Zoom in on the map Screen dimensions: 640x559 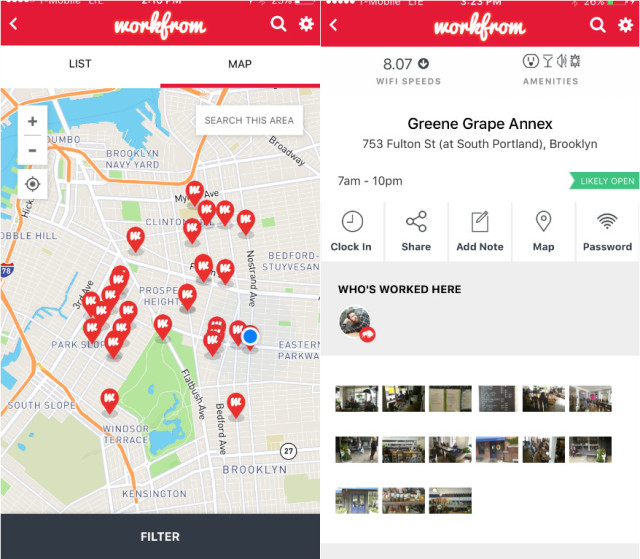point(32,121)
